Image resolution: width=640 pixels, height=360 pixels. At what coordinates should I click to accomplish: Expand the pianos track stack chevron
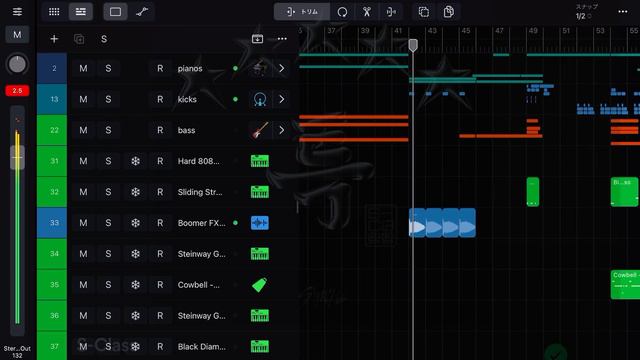click(x=282, y=68)
